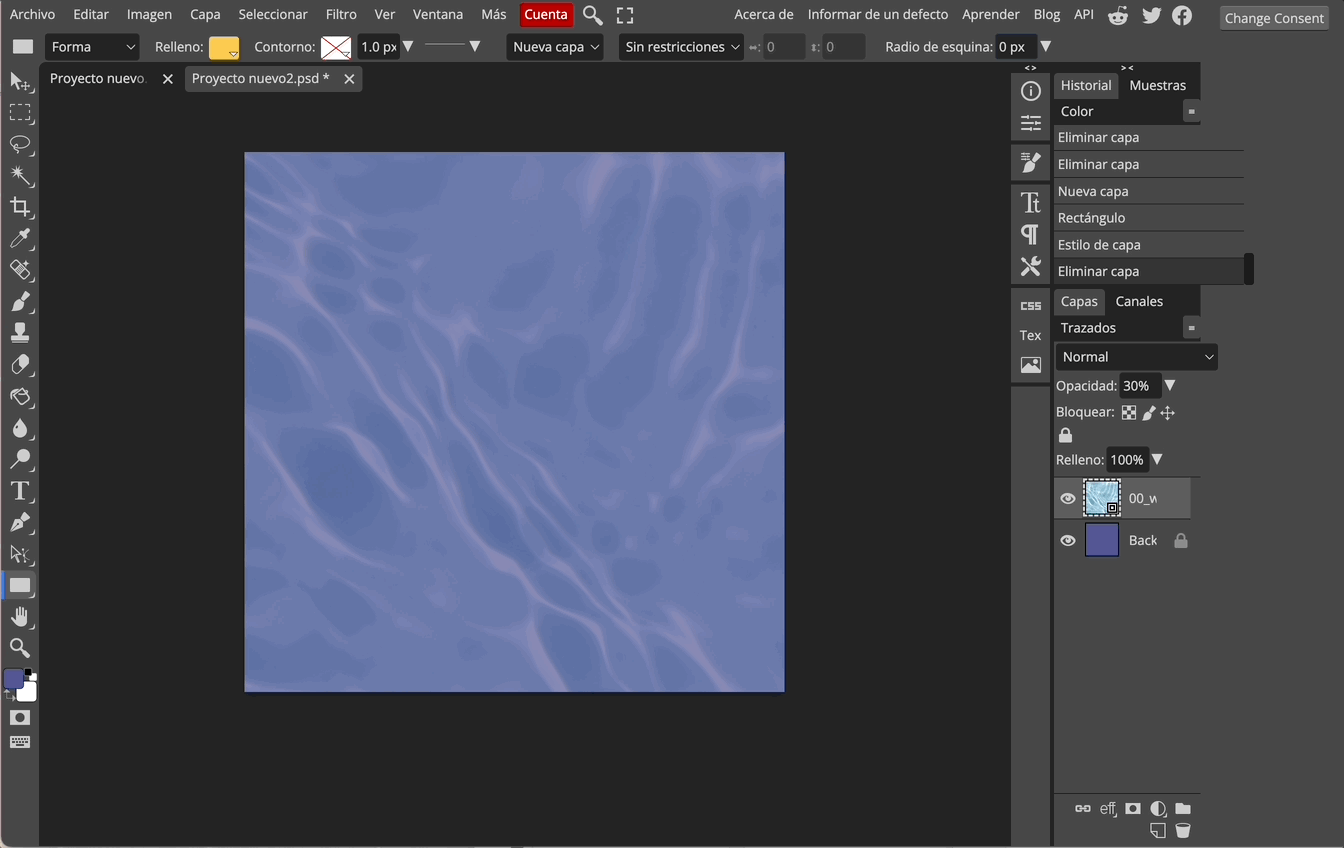The height and width of the screenshot is (848, 1344).
Task: Select the Type text tool
Action: click(20, 490)
